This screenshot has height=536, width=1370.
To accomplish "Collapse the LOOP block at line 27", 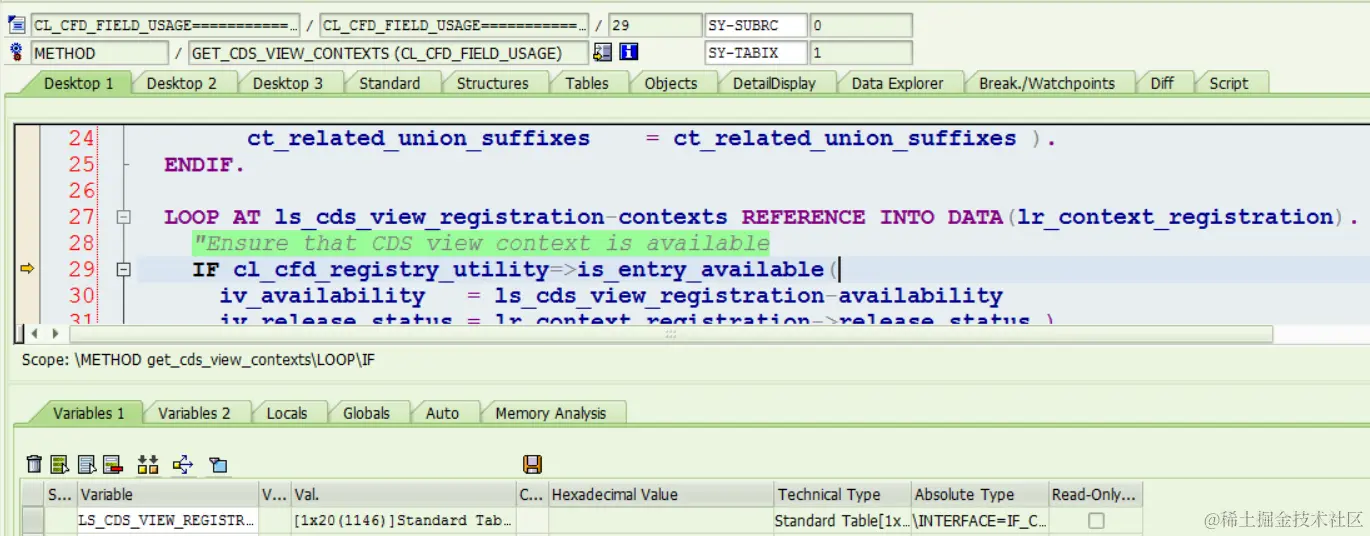I will coord(124,217).
